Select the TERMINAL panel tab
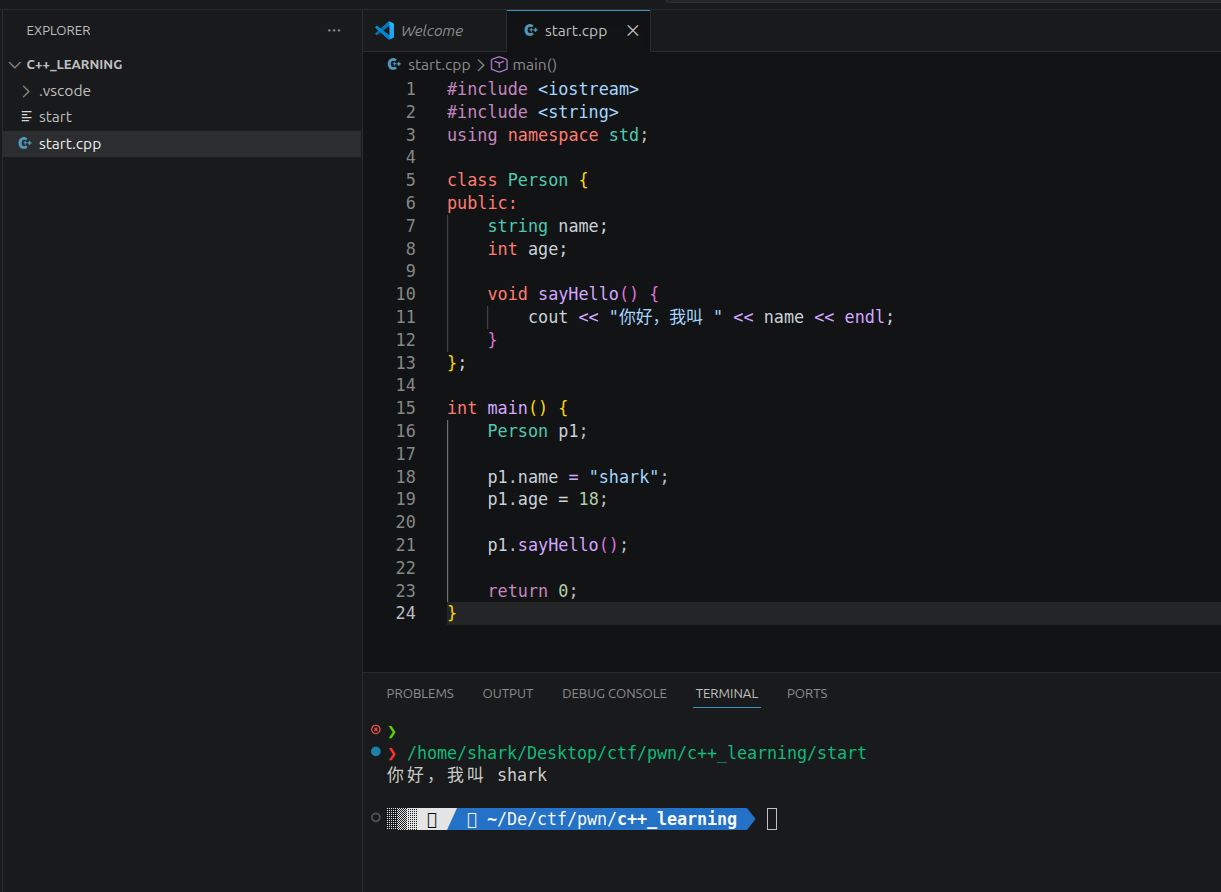Viewport: 1221px width, 892px height. tap(727, 694)
